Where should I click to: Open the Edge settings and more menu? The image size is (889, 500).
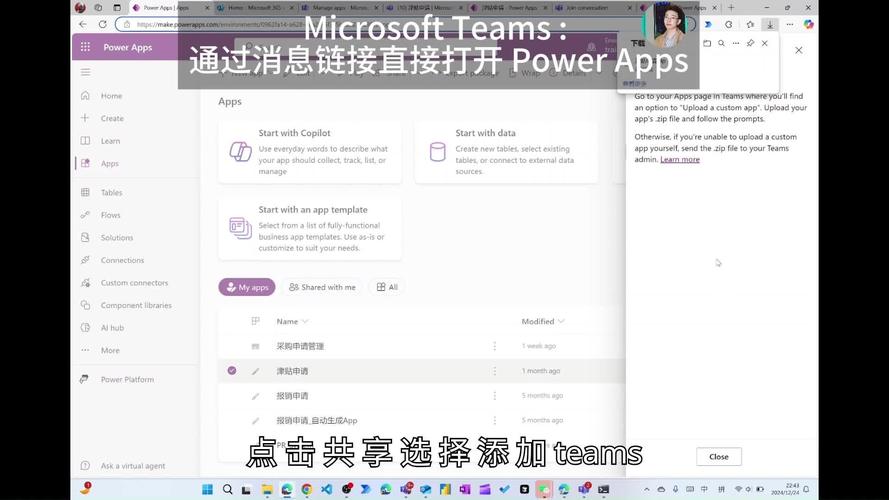790,24
